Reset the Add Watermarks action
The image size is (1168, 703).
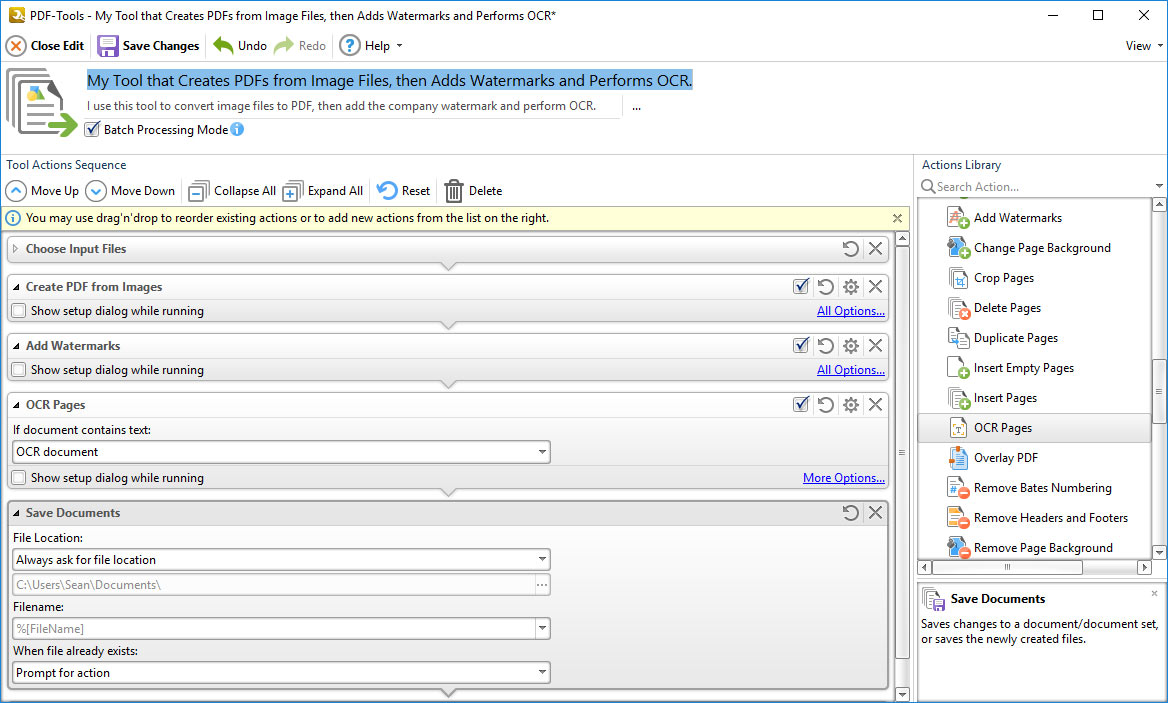[826, 346]
